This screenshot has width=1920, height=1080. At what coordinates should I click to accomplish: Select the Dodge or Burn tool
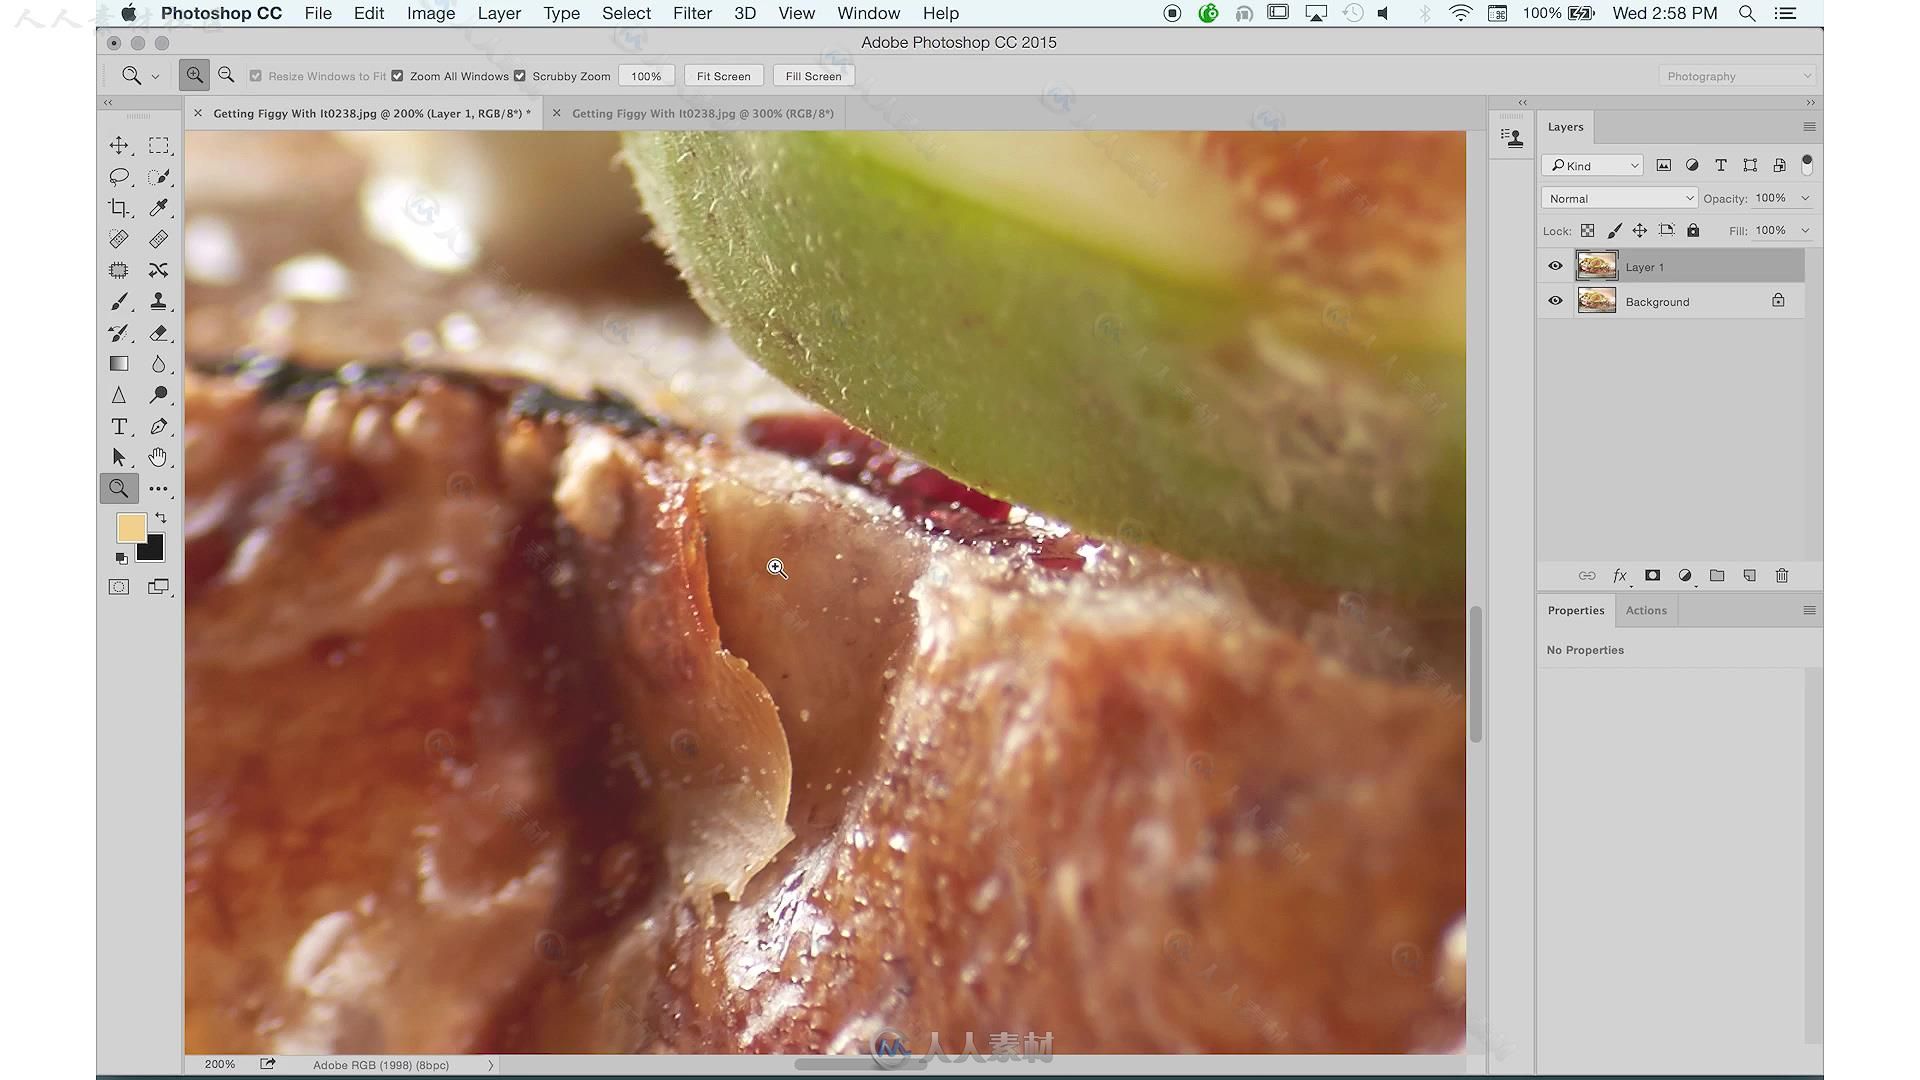(x=157, y=394)
